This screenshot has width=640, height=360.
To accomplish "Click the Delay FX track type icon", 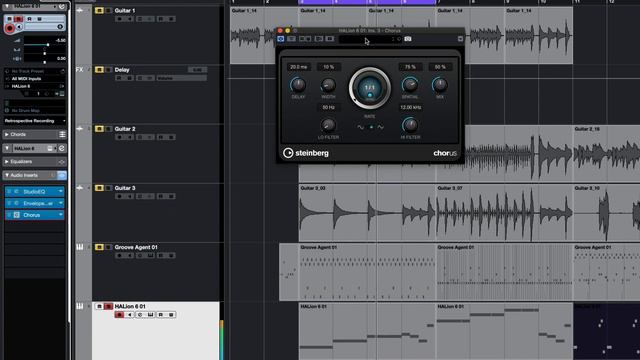I will click(x=80, y=70).
